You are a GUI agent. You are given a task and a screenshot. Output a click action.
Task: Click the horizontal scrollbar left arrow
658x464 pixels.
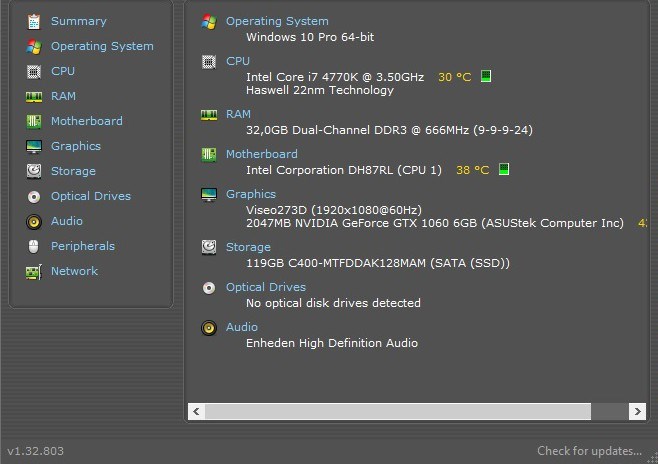point(197,411)
